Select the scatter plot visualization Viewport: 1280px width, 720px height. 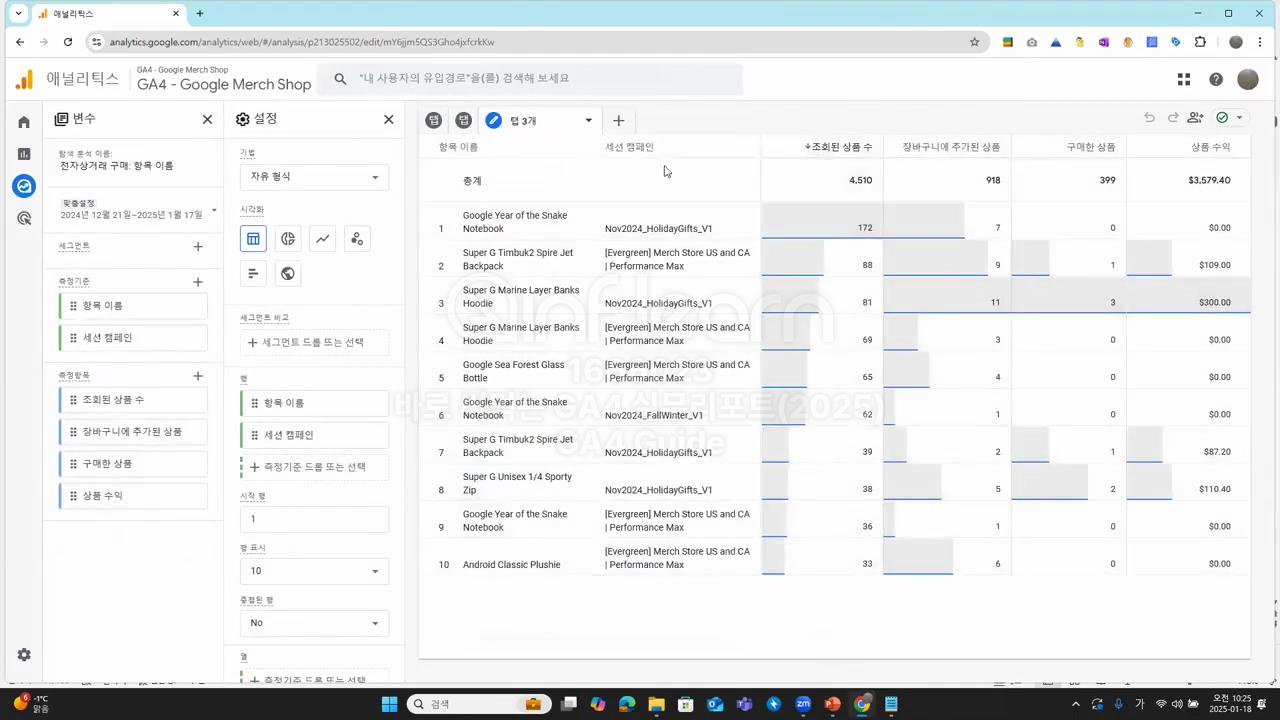coord(357,239)
